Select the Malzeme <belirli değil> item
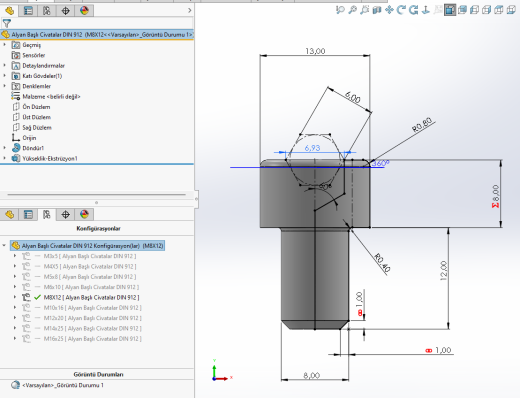Screen dimensions: 520x398 pyautogui.click(x=51, y=96)
